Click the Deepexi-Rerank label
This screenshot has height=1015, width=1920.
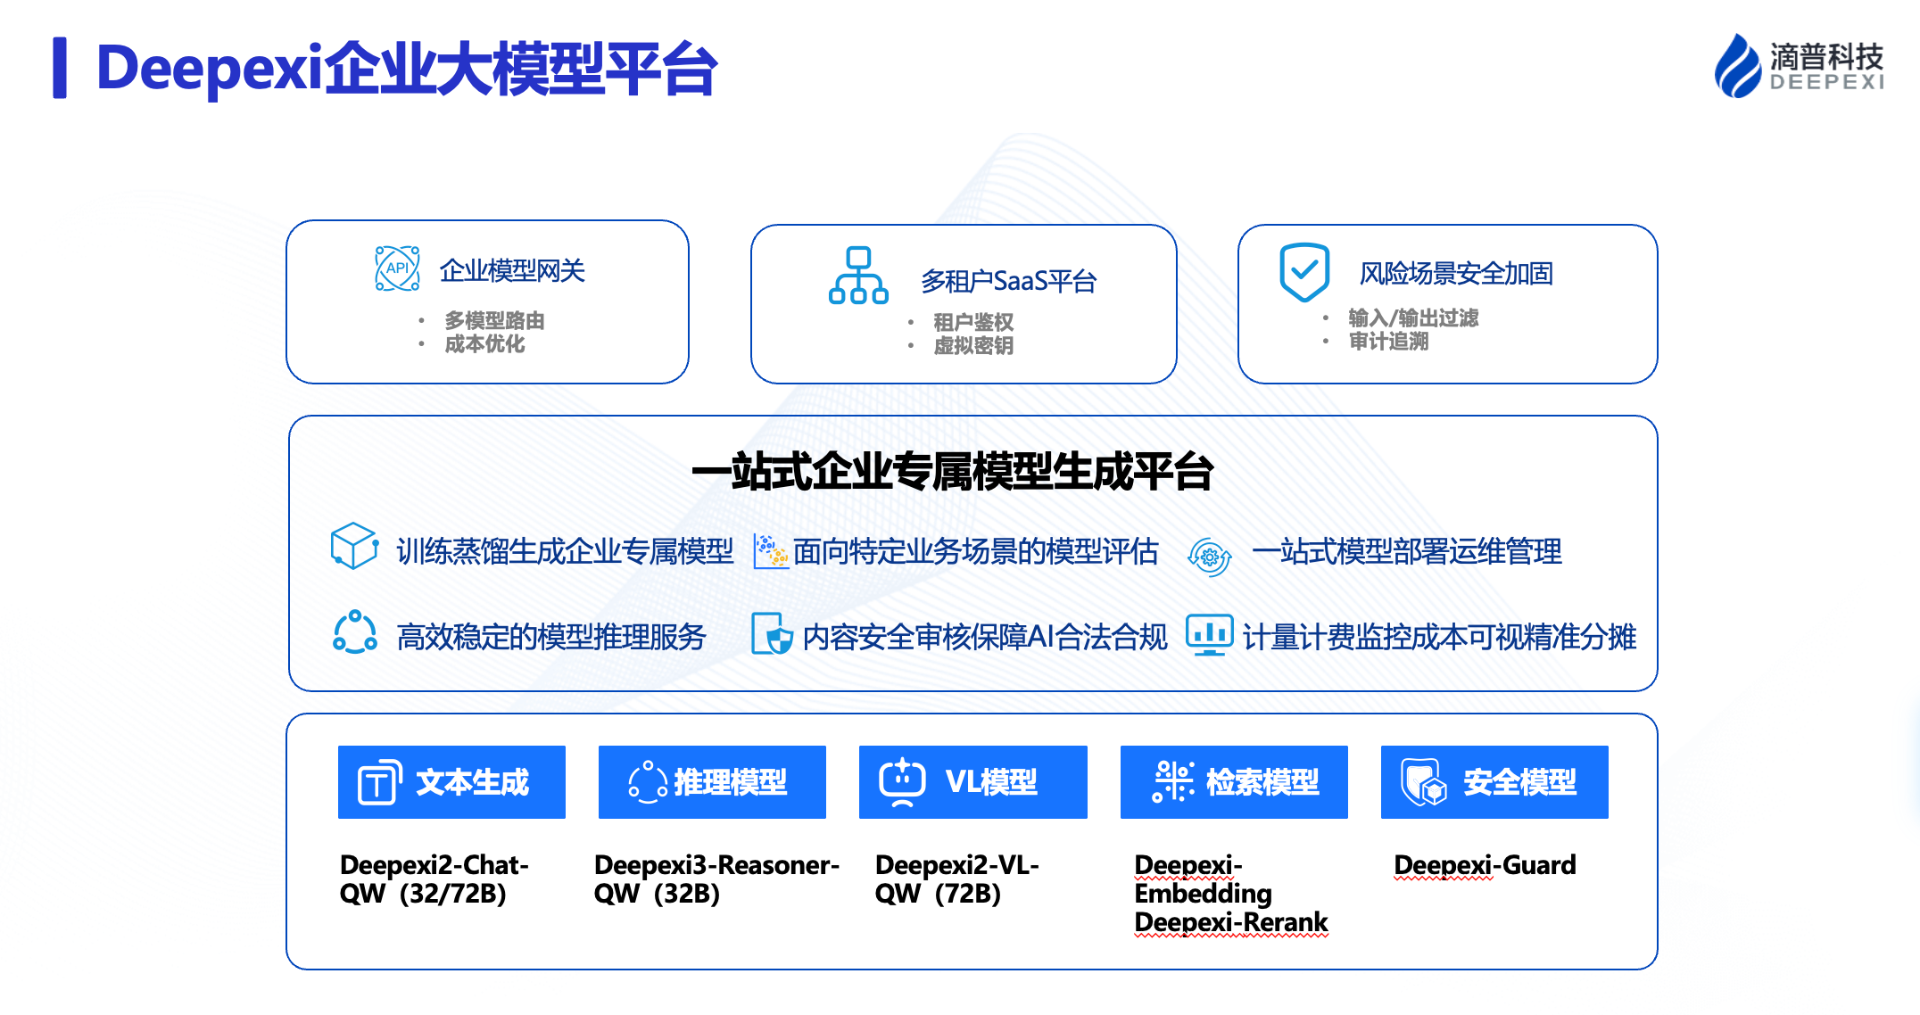(1231, 922)
